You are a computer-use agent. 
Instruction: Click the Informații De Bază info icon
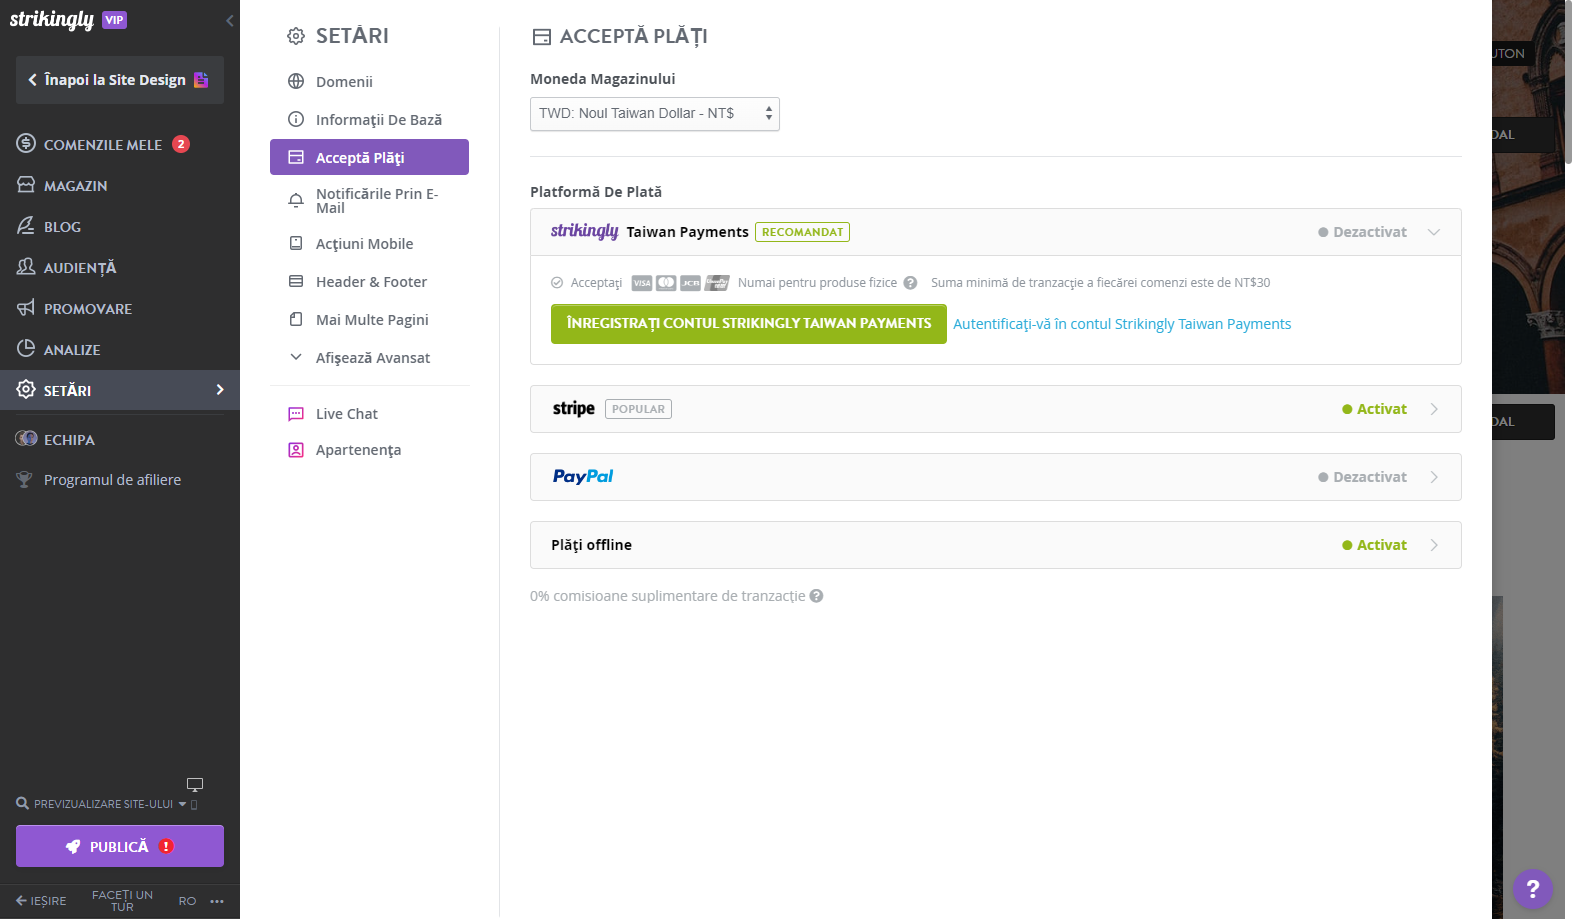point(296,119)
